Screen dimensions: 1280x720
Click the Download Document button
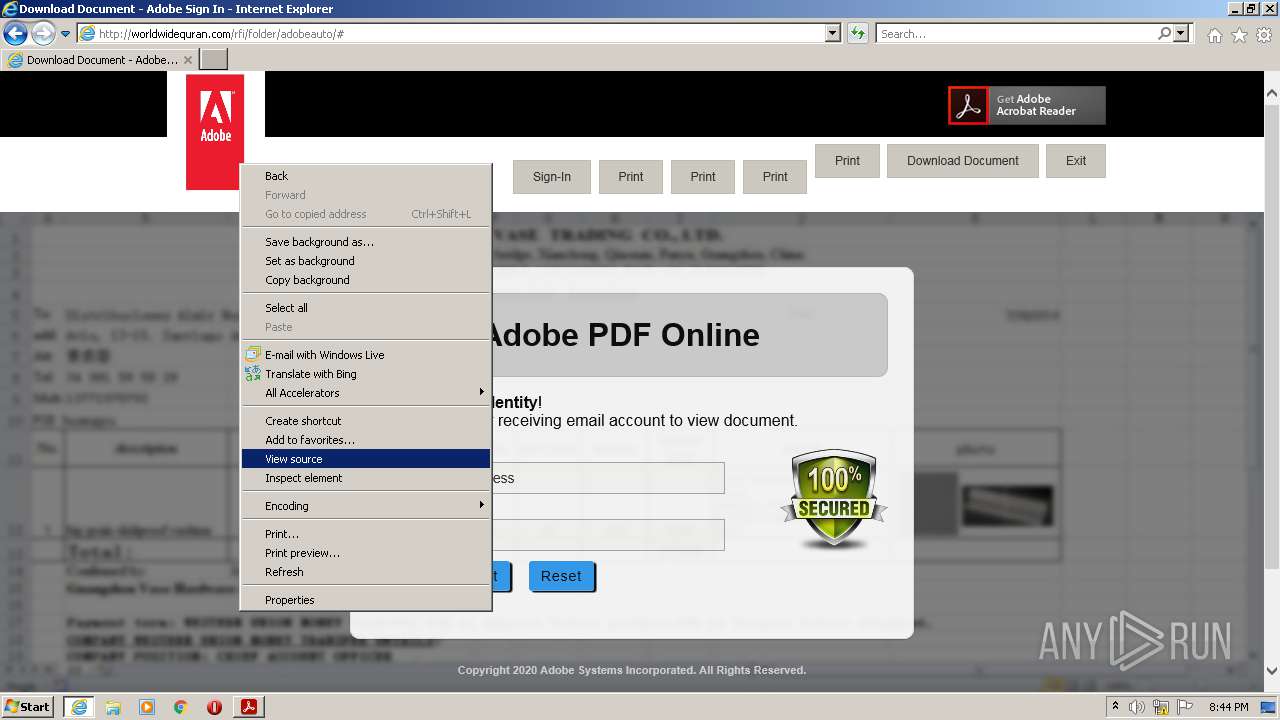(x=963, y=161)
